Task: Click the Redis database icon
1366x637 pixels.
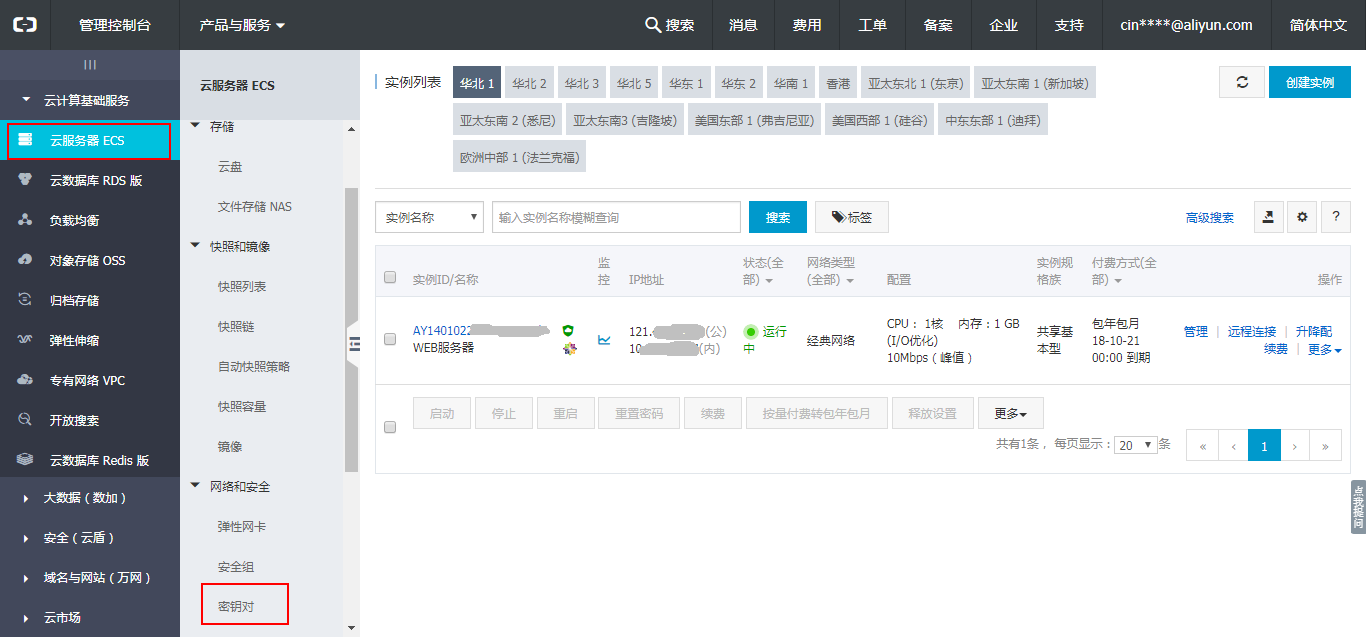Action: click(25, 460)
